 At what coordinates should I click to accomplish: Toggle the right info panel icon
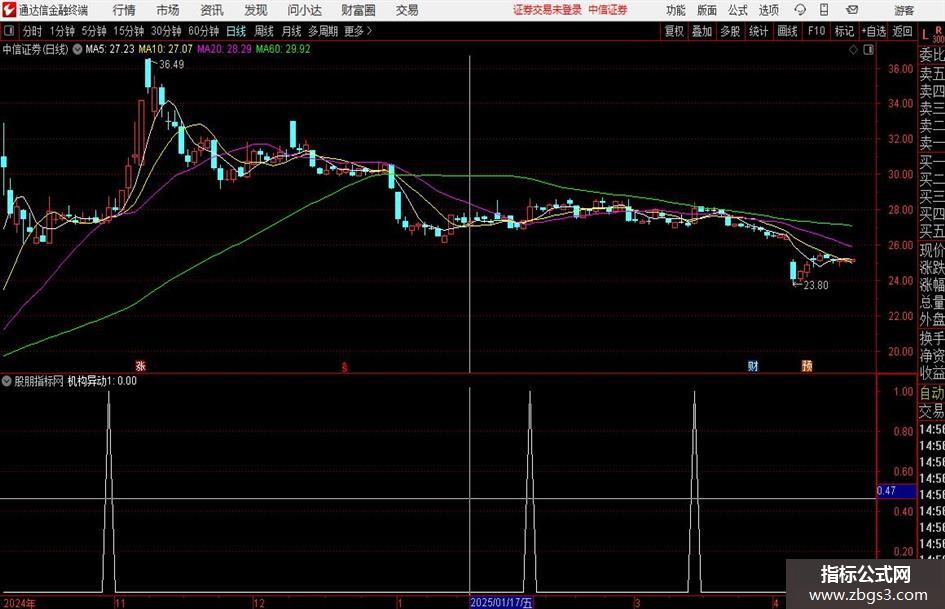tap(868, 50)
